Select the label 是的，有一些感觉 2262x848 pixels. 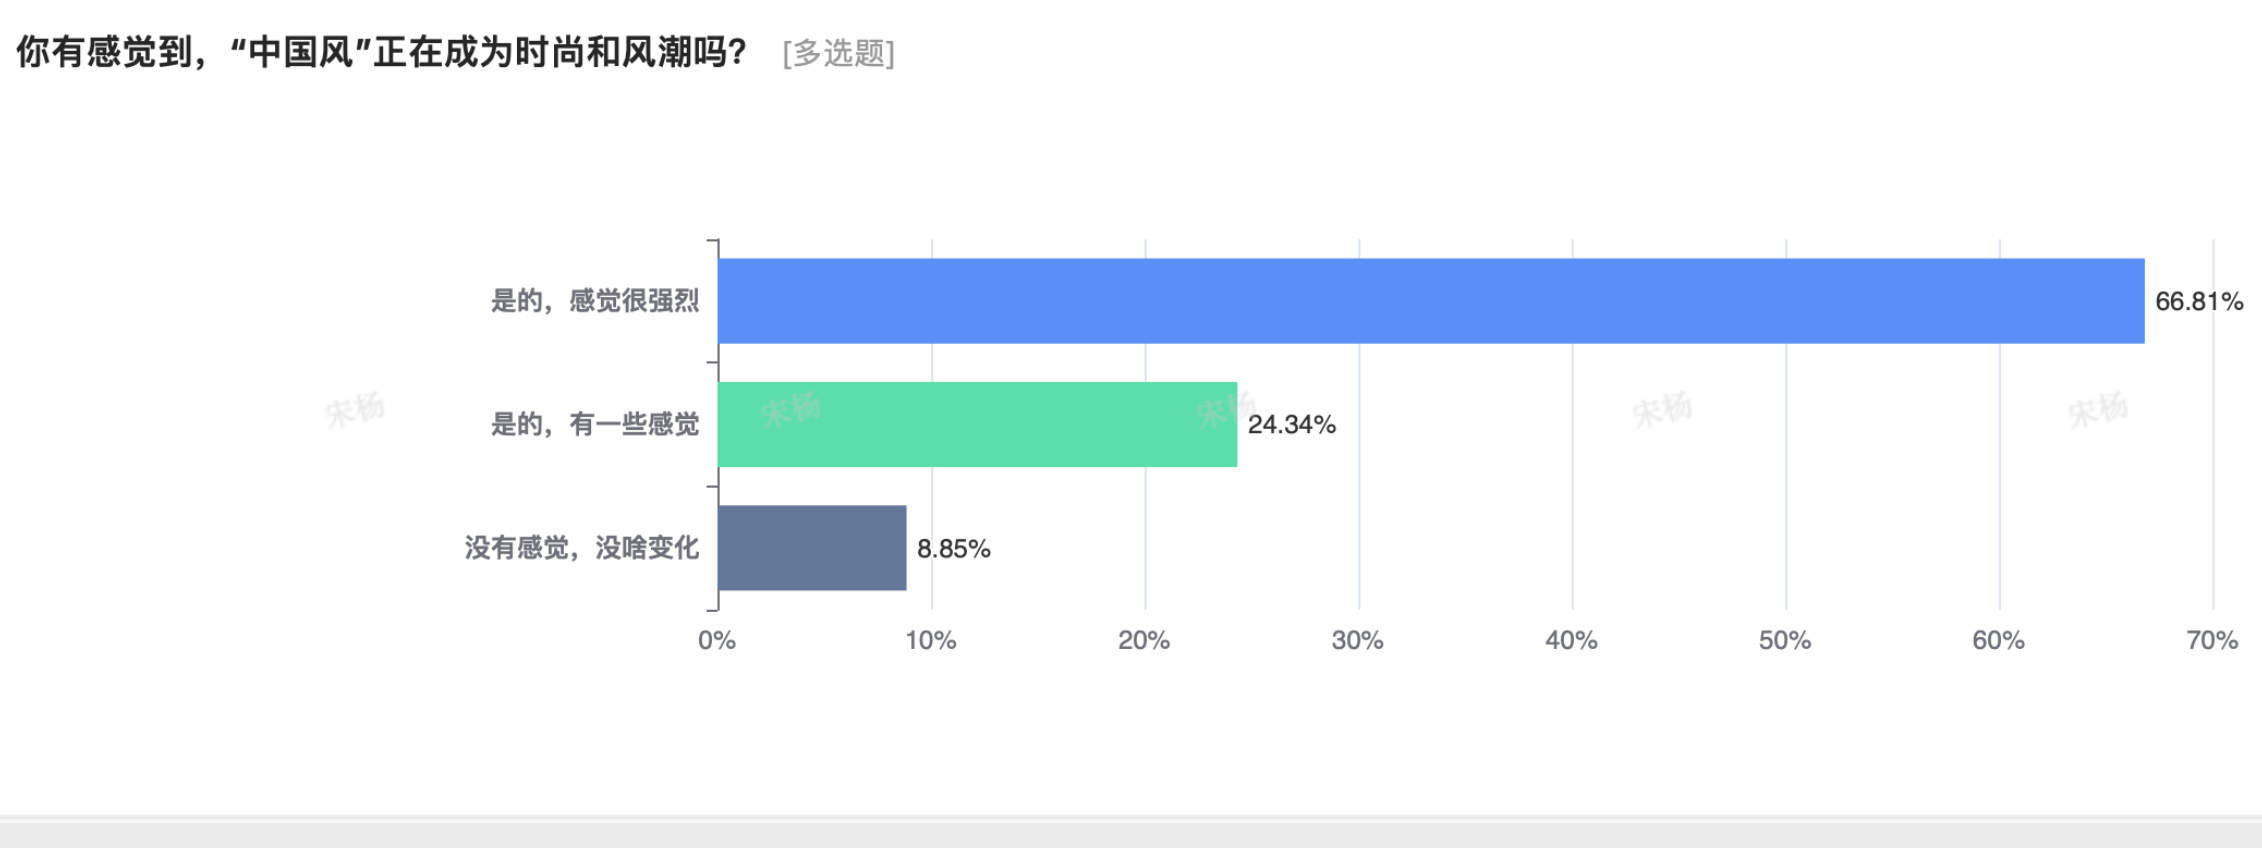(595, 424)
